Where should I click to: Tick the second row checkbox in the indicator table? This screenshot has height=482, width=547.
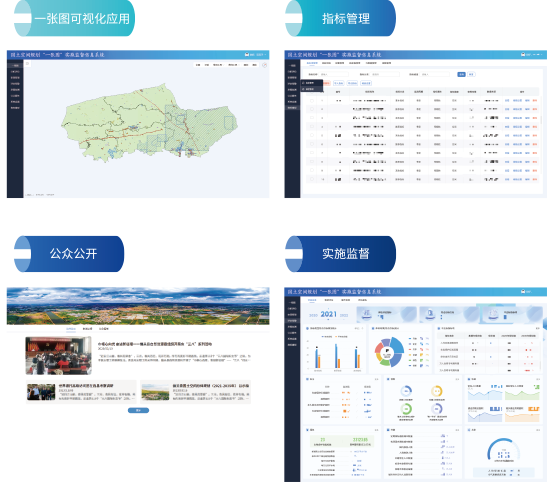pyautogui.click(x=312, y=109)
